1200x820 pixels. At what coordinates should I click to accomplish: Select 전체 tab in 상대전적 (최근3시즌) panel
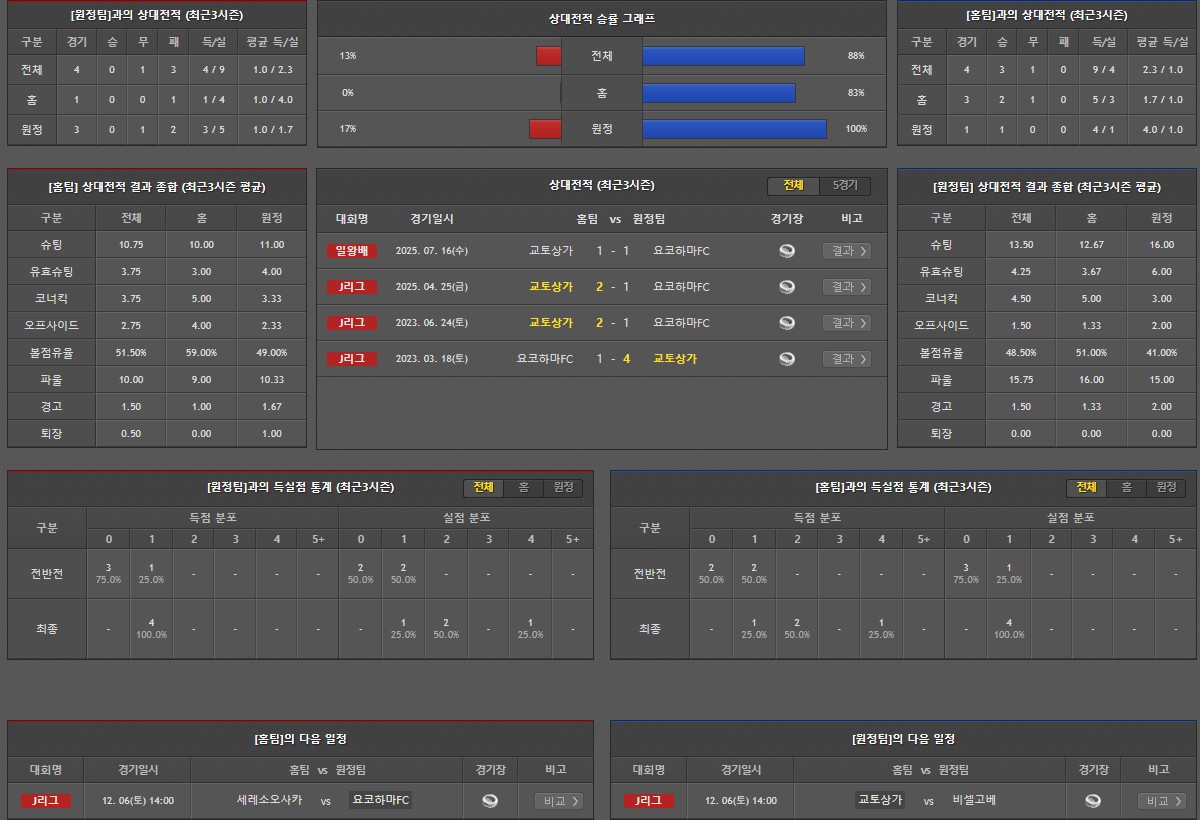(793, 186)
